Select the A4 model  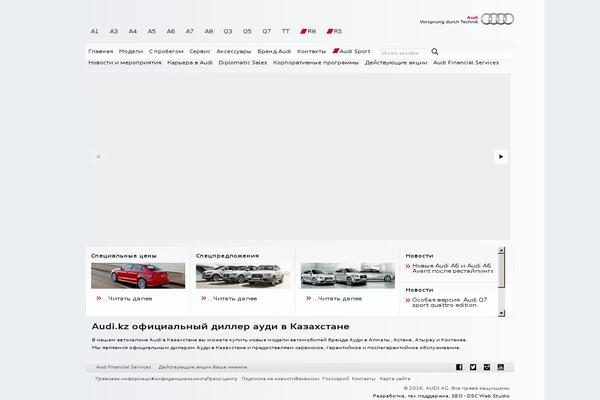pos(133,31)
